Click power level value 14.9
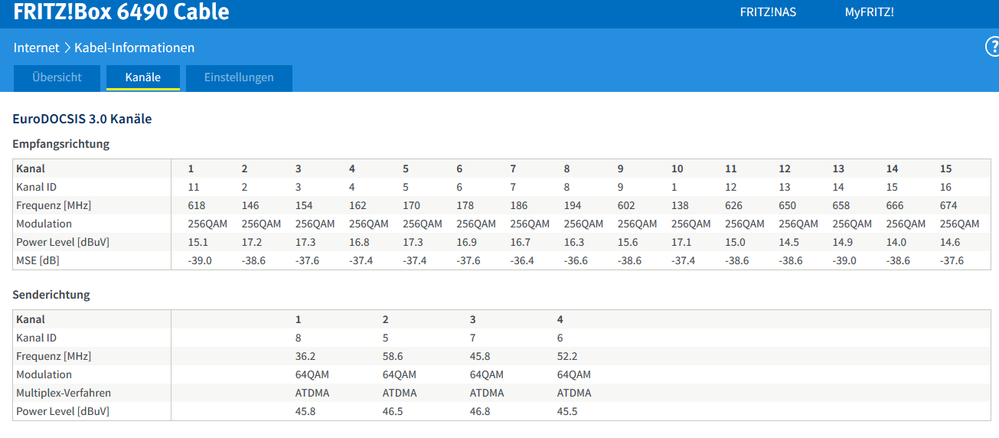This screenshot has height=438, width=999. 842,242
